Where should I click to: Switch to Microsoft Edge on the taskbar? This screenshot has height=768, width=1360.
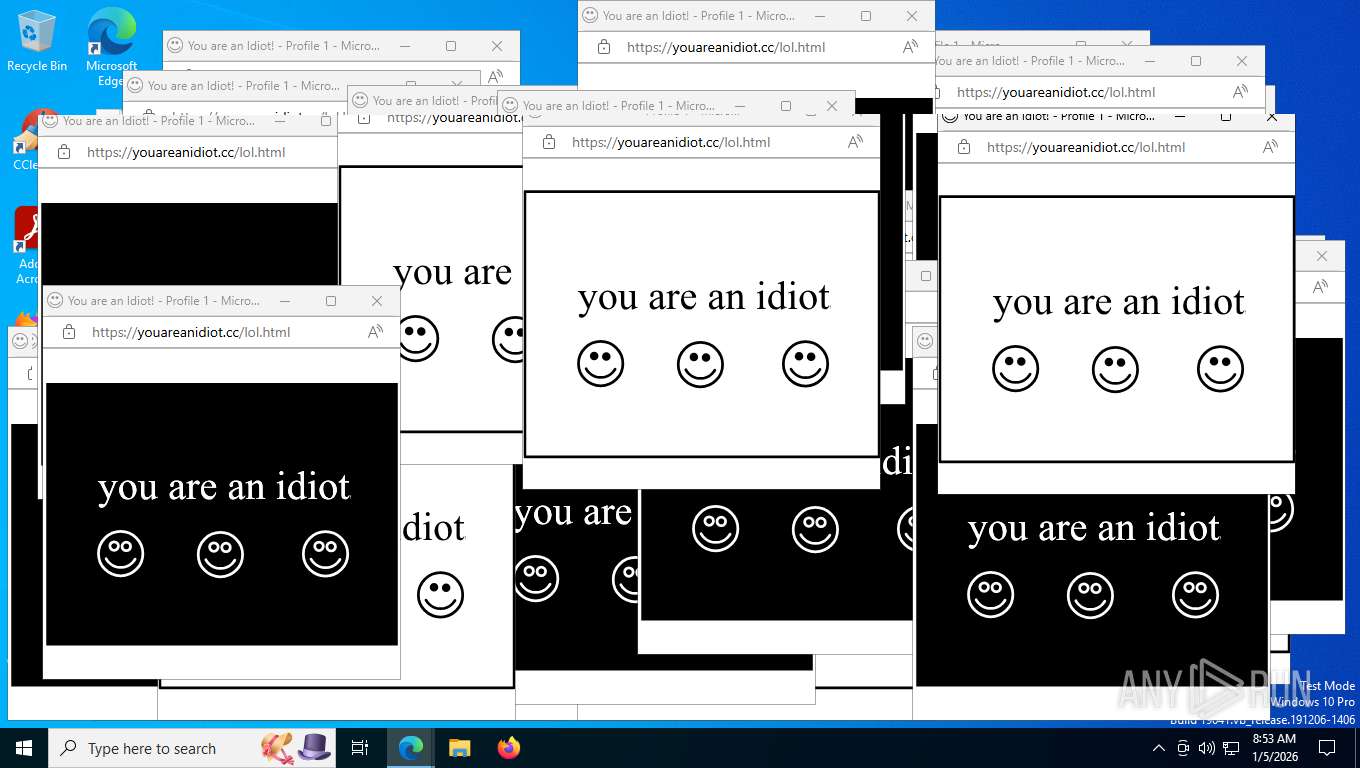coord(411,748)
